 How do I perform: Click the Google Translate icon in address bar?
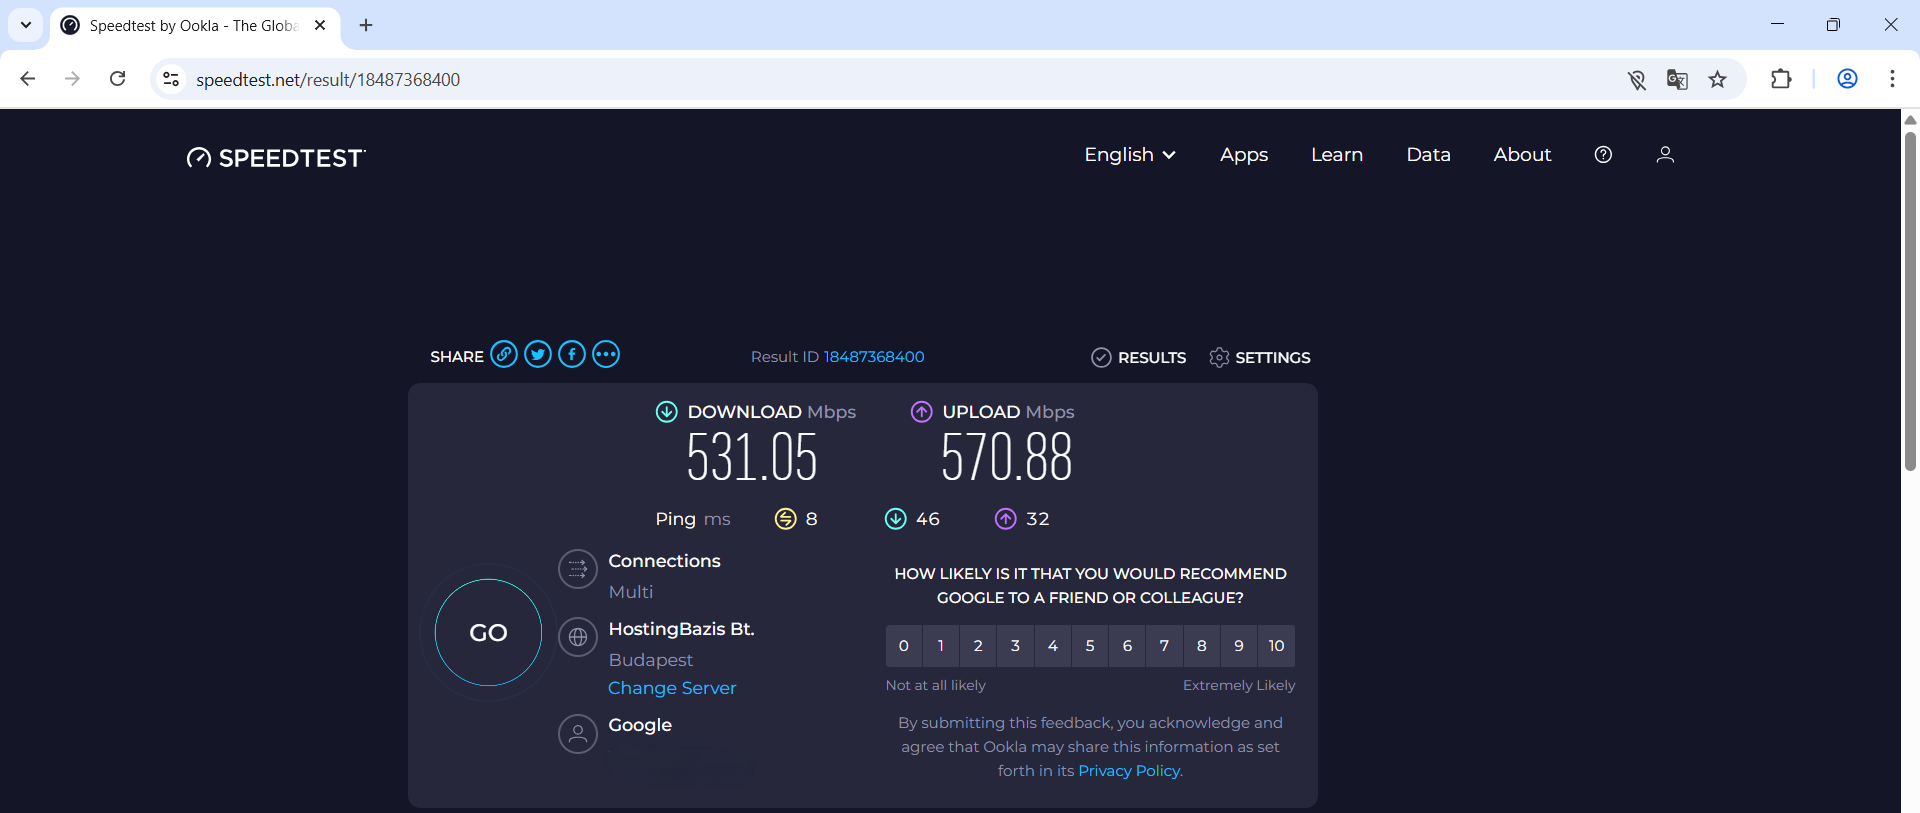(x=1677, y=80)
